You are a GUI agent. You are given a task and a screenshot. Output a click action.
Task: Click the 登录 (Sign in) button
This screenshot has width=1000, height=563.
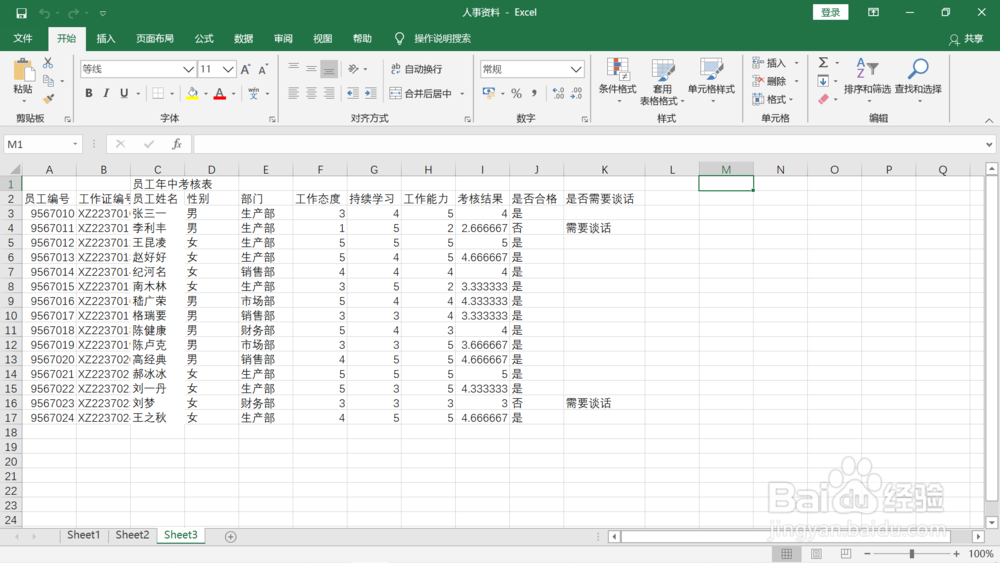point(830,12)
